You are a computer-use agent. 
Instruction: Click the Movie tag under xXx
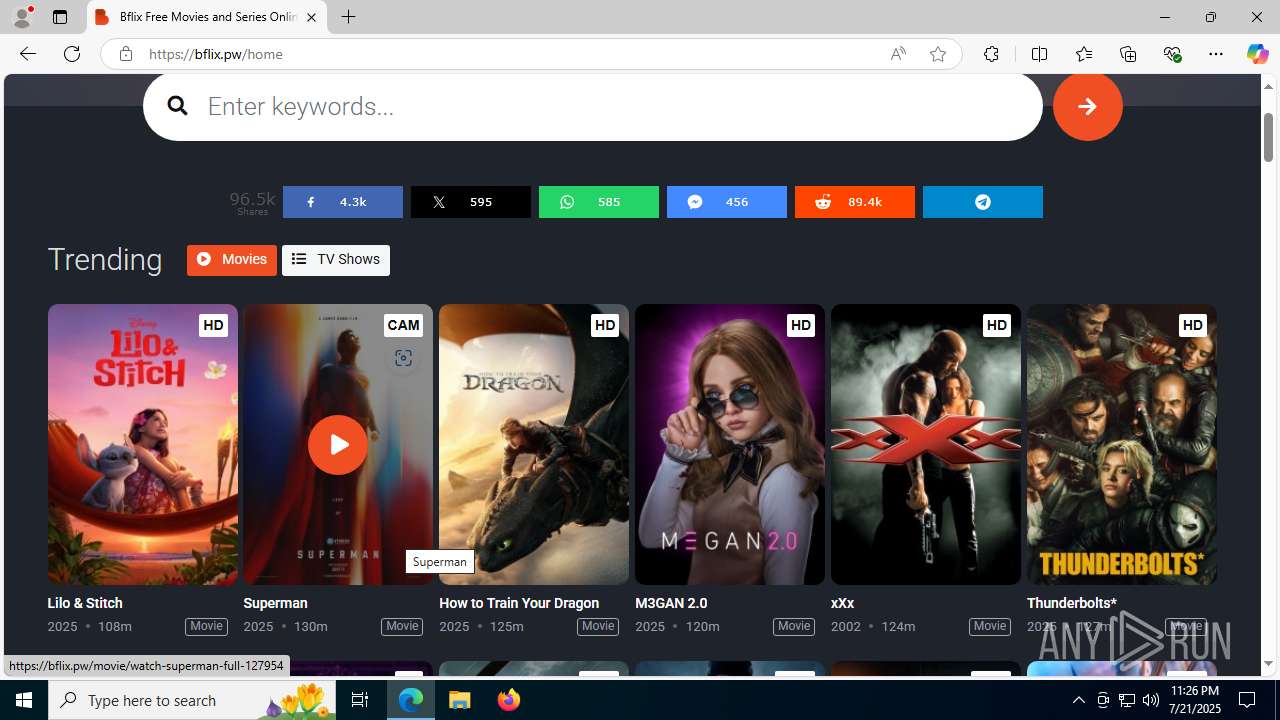pyautogui.click(x=990, y=626)
